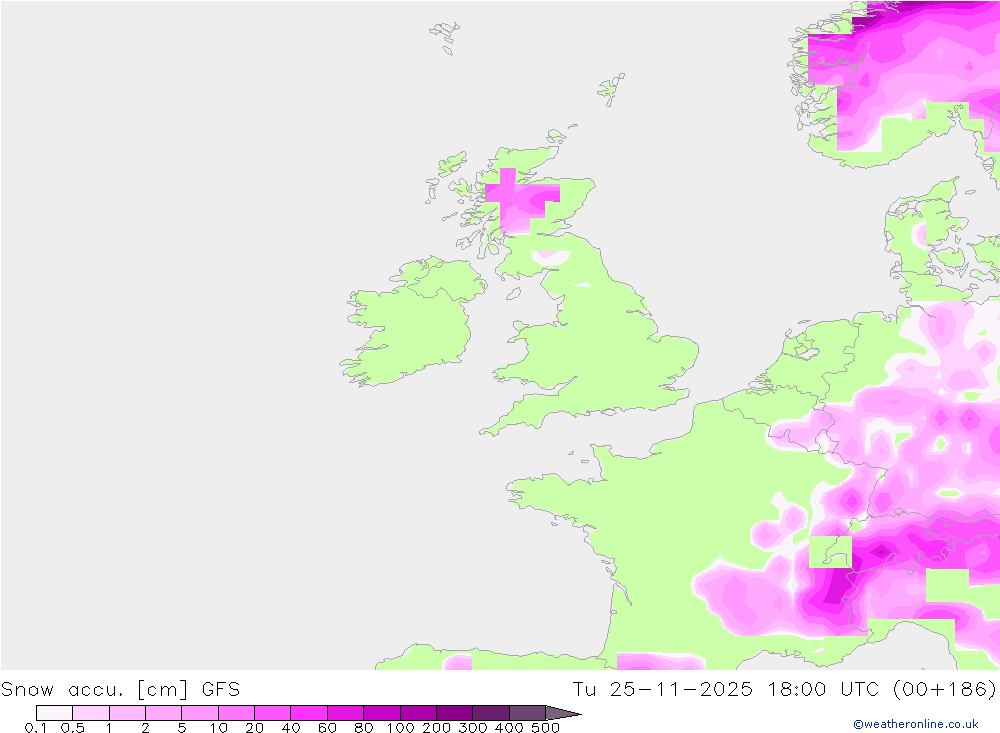The width and height of the screenshot is (1000, 733).
Task: Click the 60–80 cm legend swatch
Action: (x=346, y=713)
